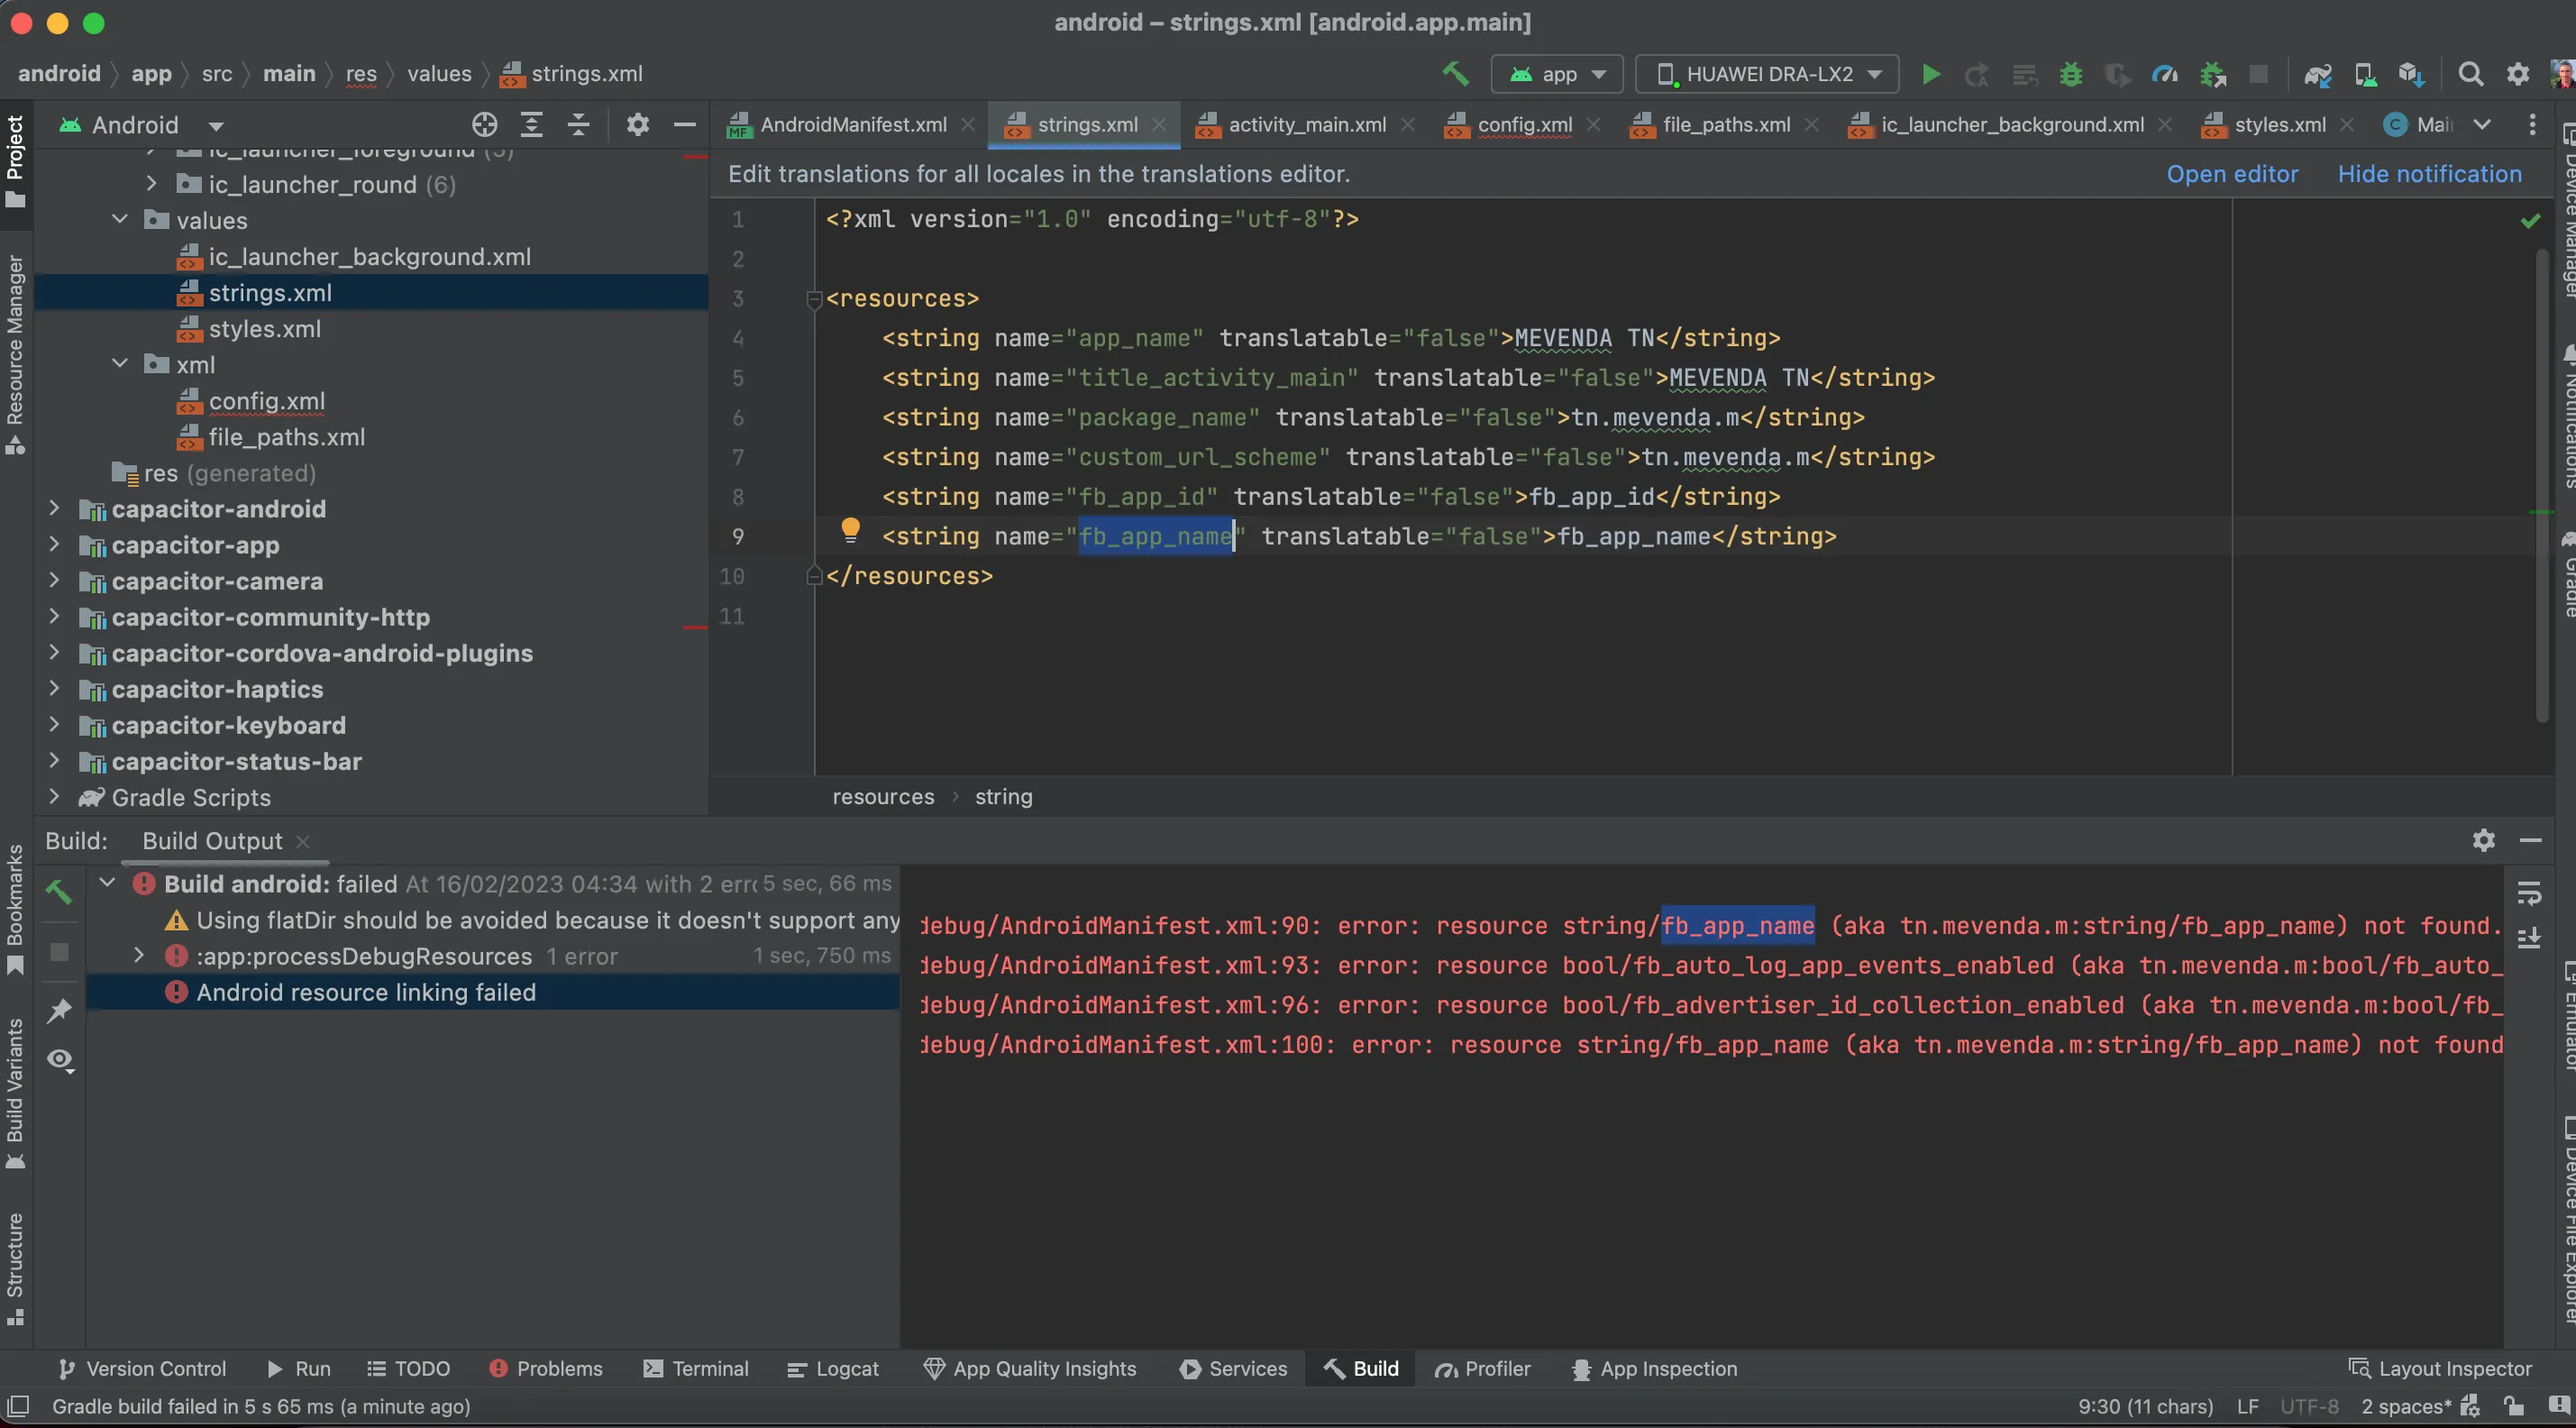This screenshot has height=1428, width=2576.
Task: Expand the capacitor-android module
Action: (x=54, y=508)
